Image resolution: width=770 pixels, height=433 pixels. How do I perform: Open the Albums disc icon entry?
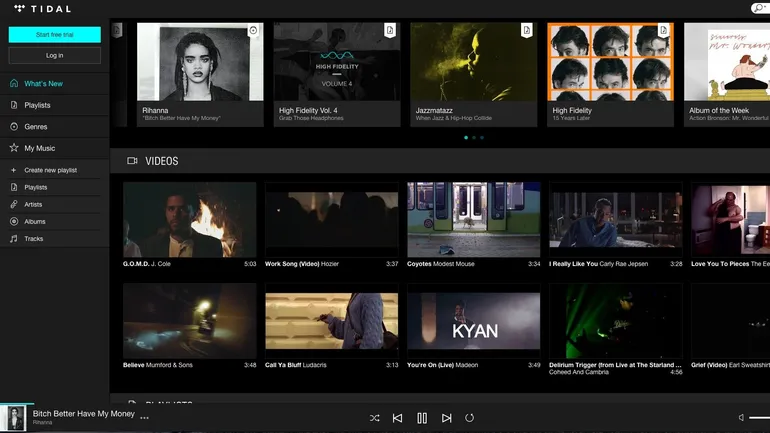coord(14,221)
